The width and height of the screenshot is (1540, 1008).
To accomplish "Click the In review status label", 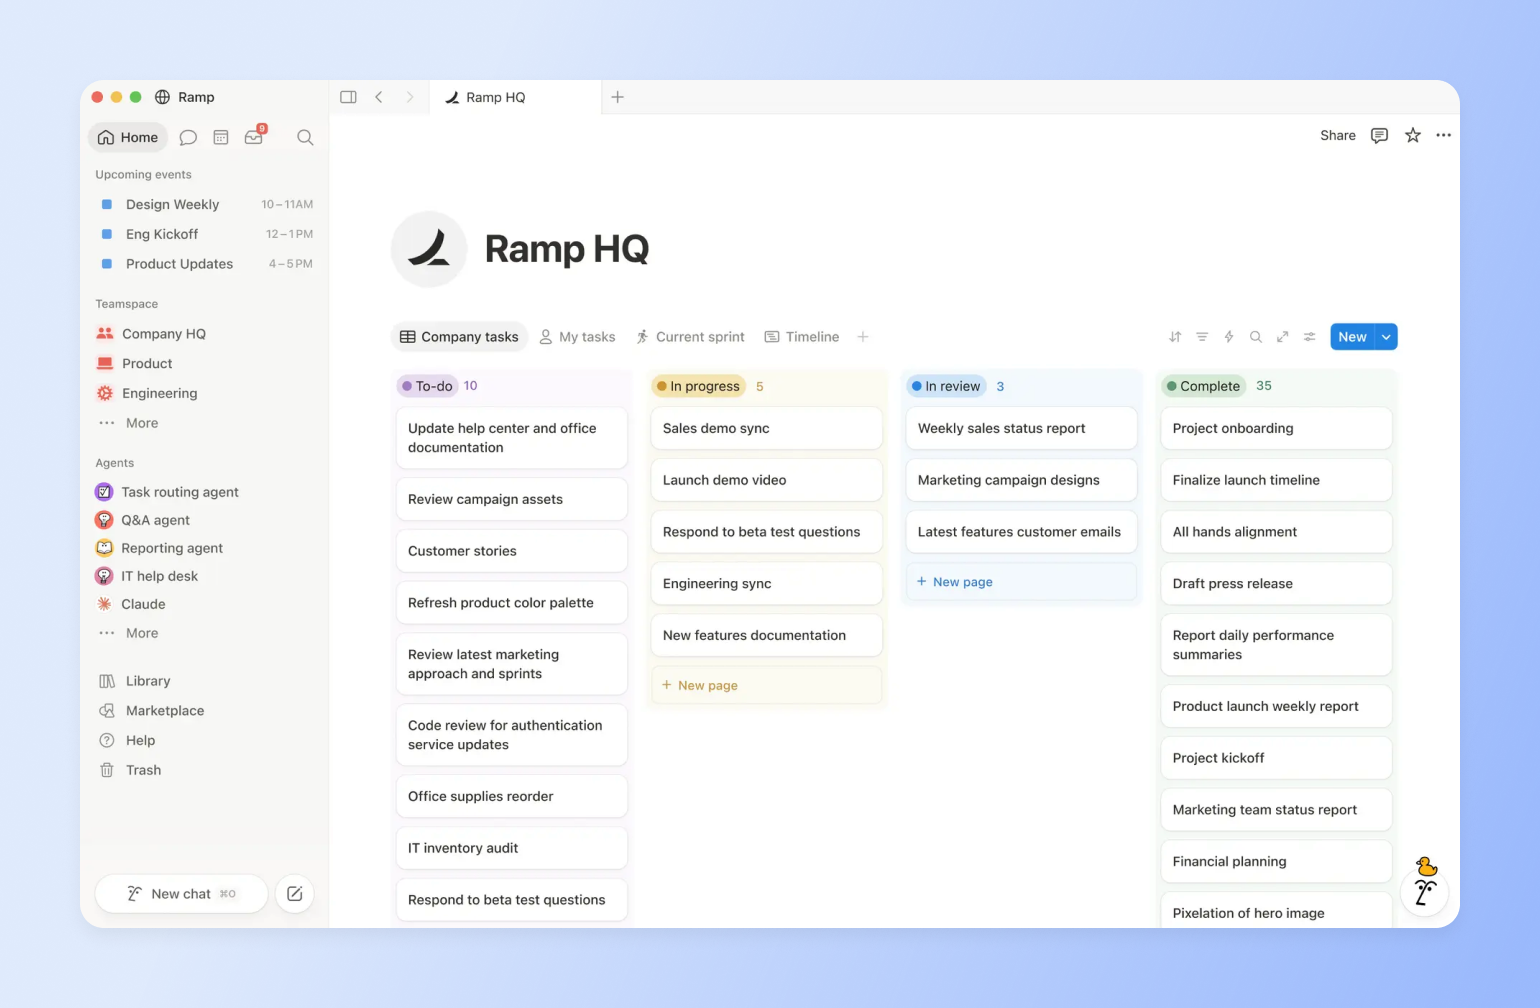I will point(947,386).
